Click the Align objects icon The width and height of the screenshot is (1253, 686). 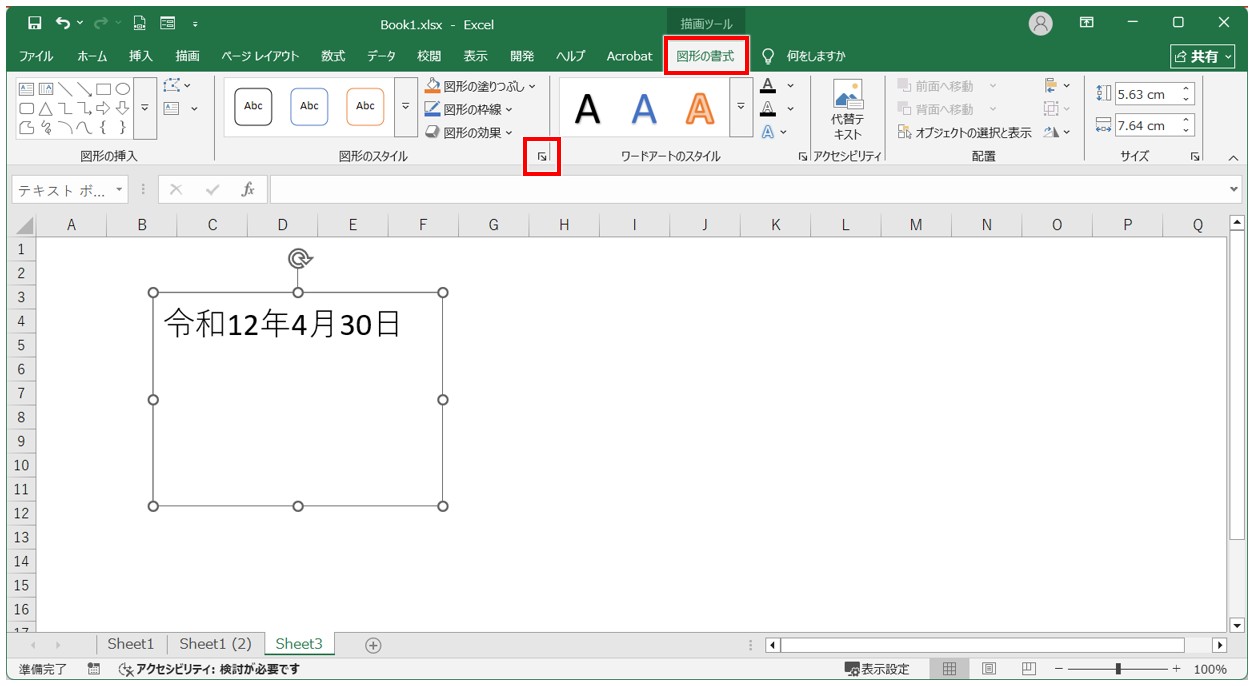tap(1051, 86)
